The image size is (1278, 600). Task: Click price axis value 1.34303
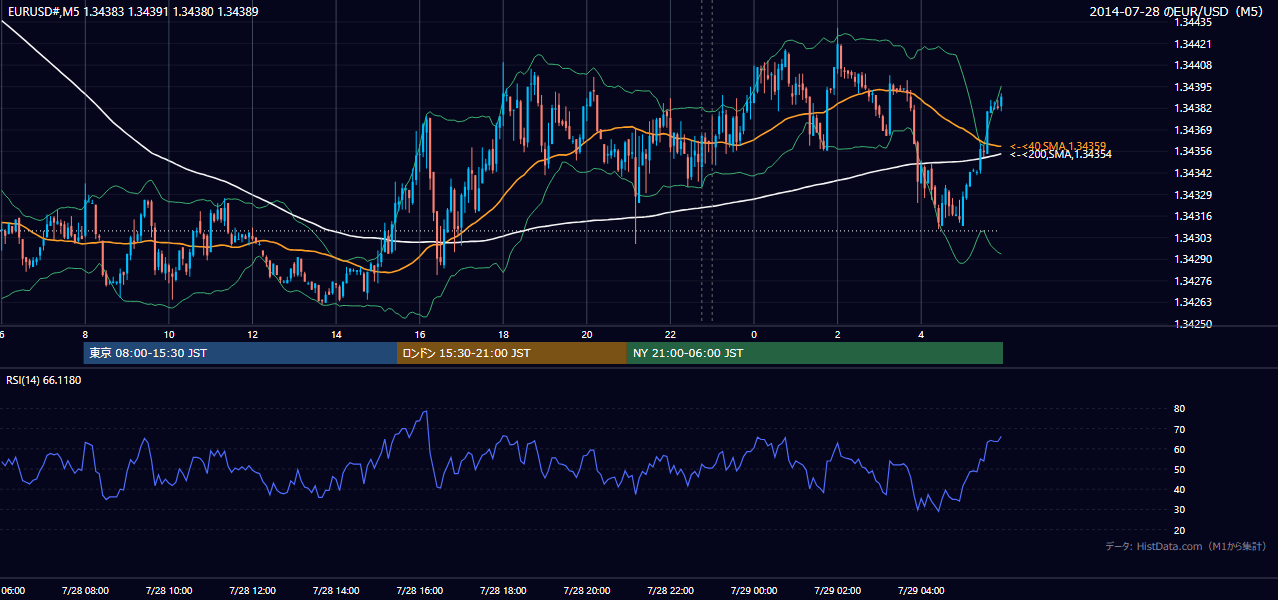1194,238
